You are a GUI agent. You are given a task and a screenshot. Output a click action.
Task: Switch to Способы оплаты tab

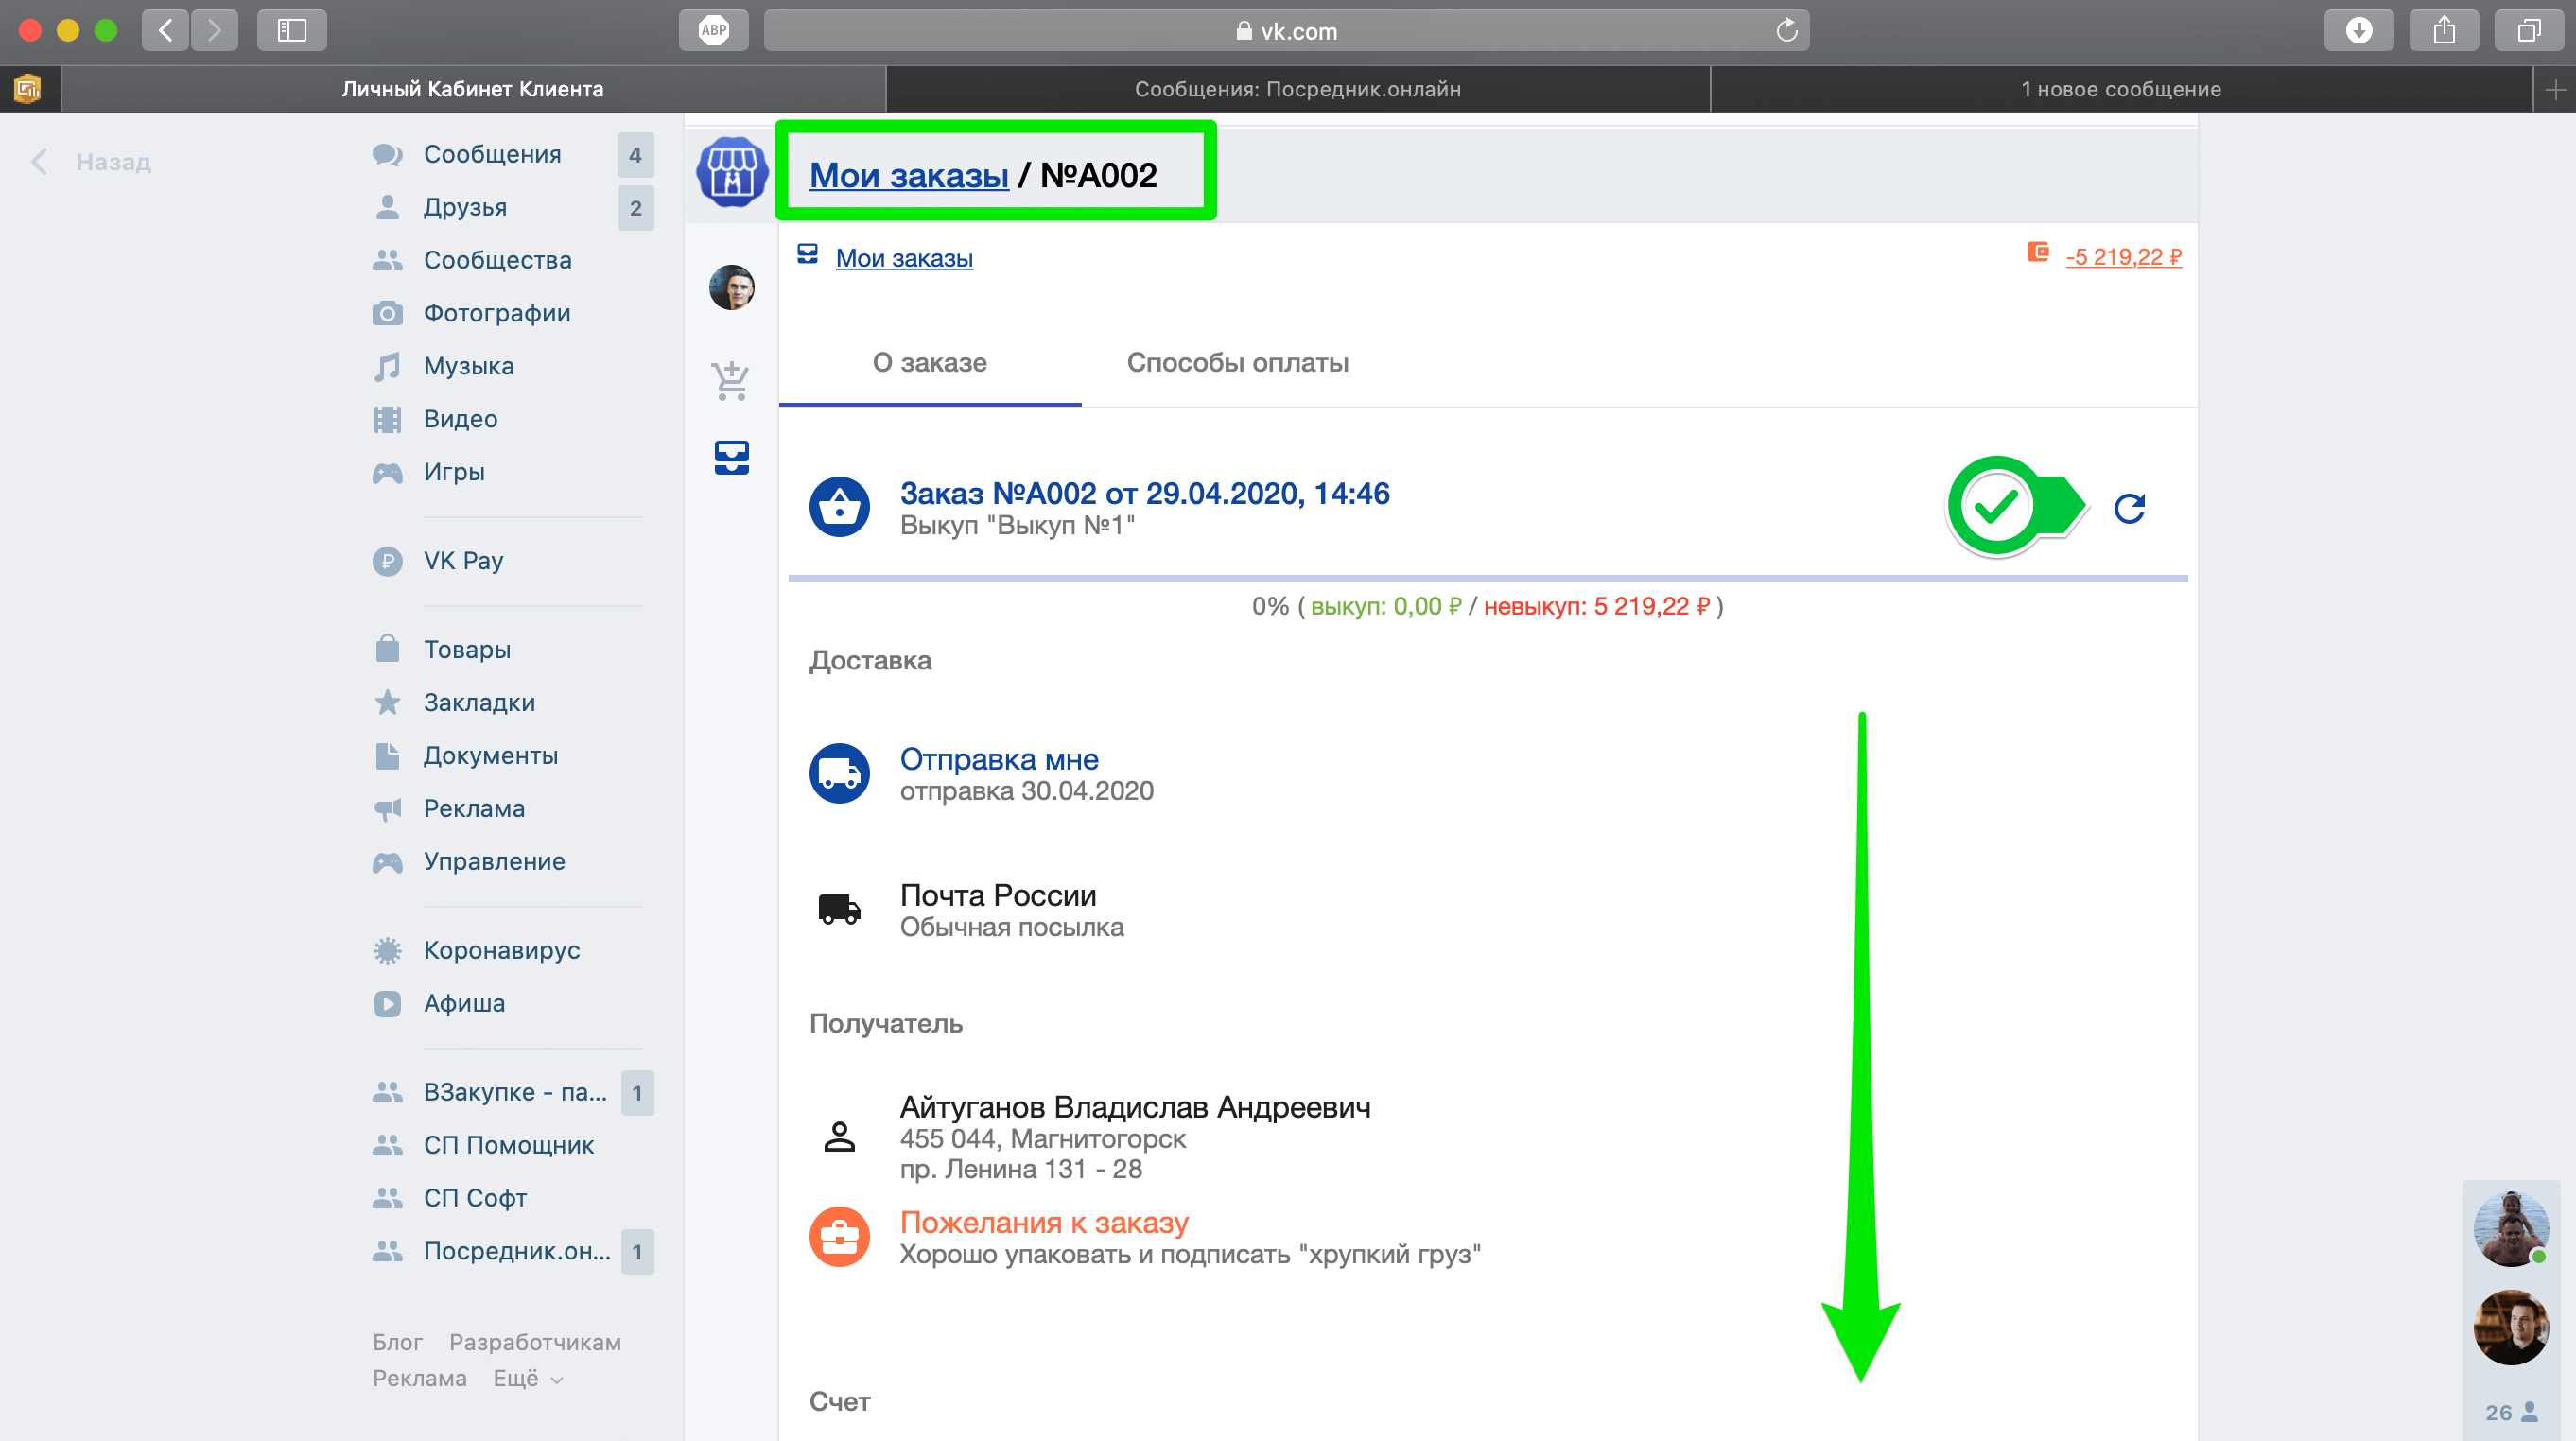[1237, 363]
